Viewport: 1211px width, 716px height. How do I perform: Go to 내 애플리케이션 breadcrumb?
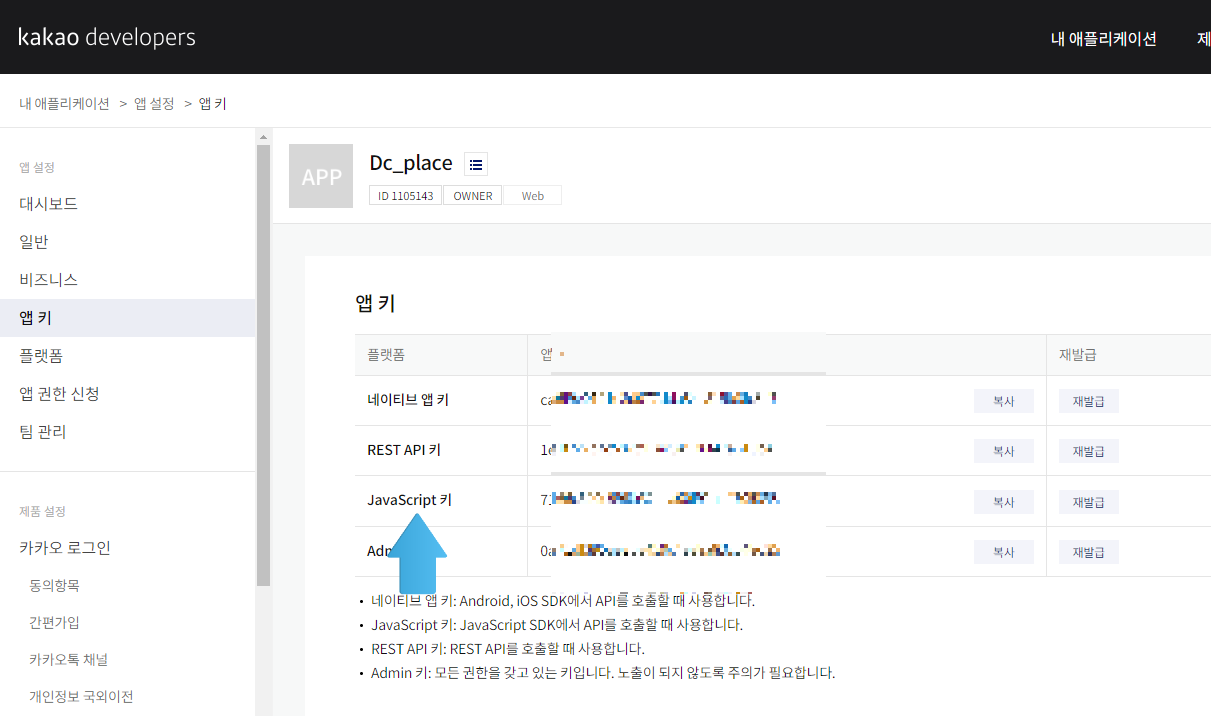coord(64,103)
